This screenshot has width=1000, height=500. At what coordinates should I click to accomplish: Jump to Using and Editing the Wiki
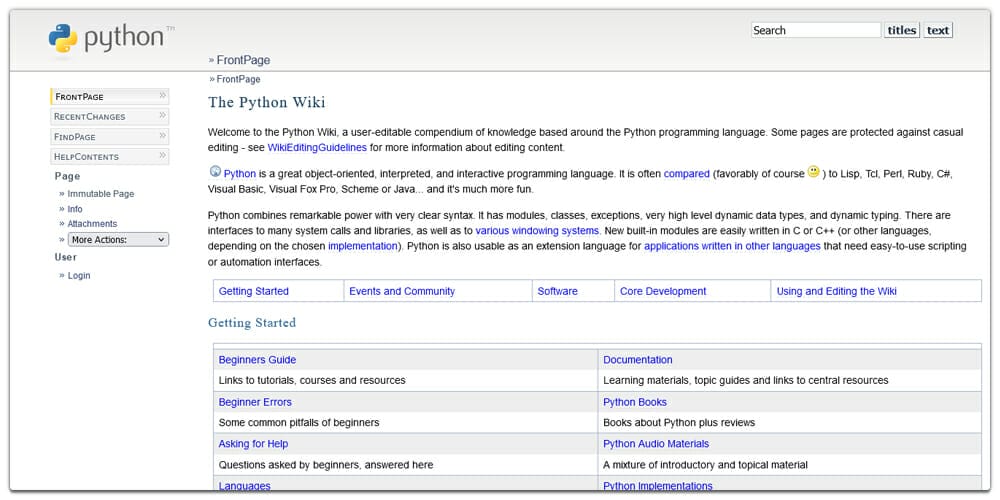click(837, 291)
